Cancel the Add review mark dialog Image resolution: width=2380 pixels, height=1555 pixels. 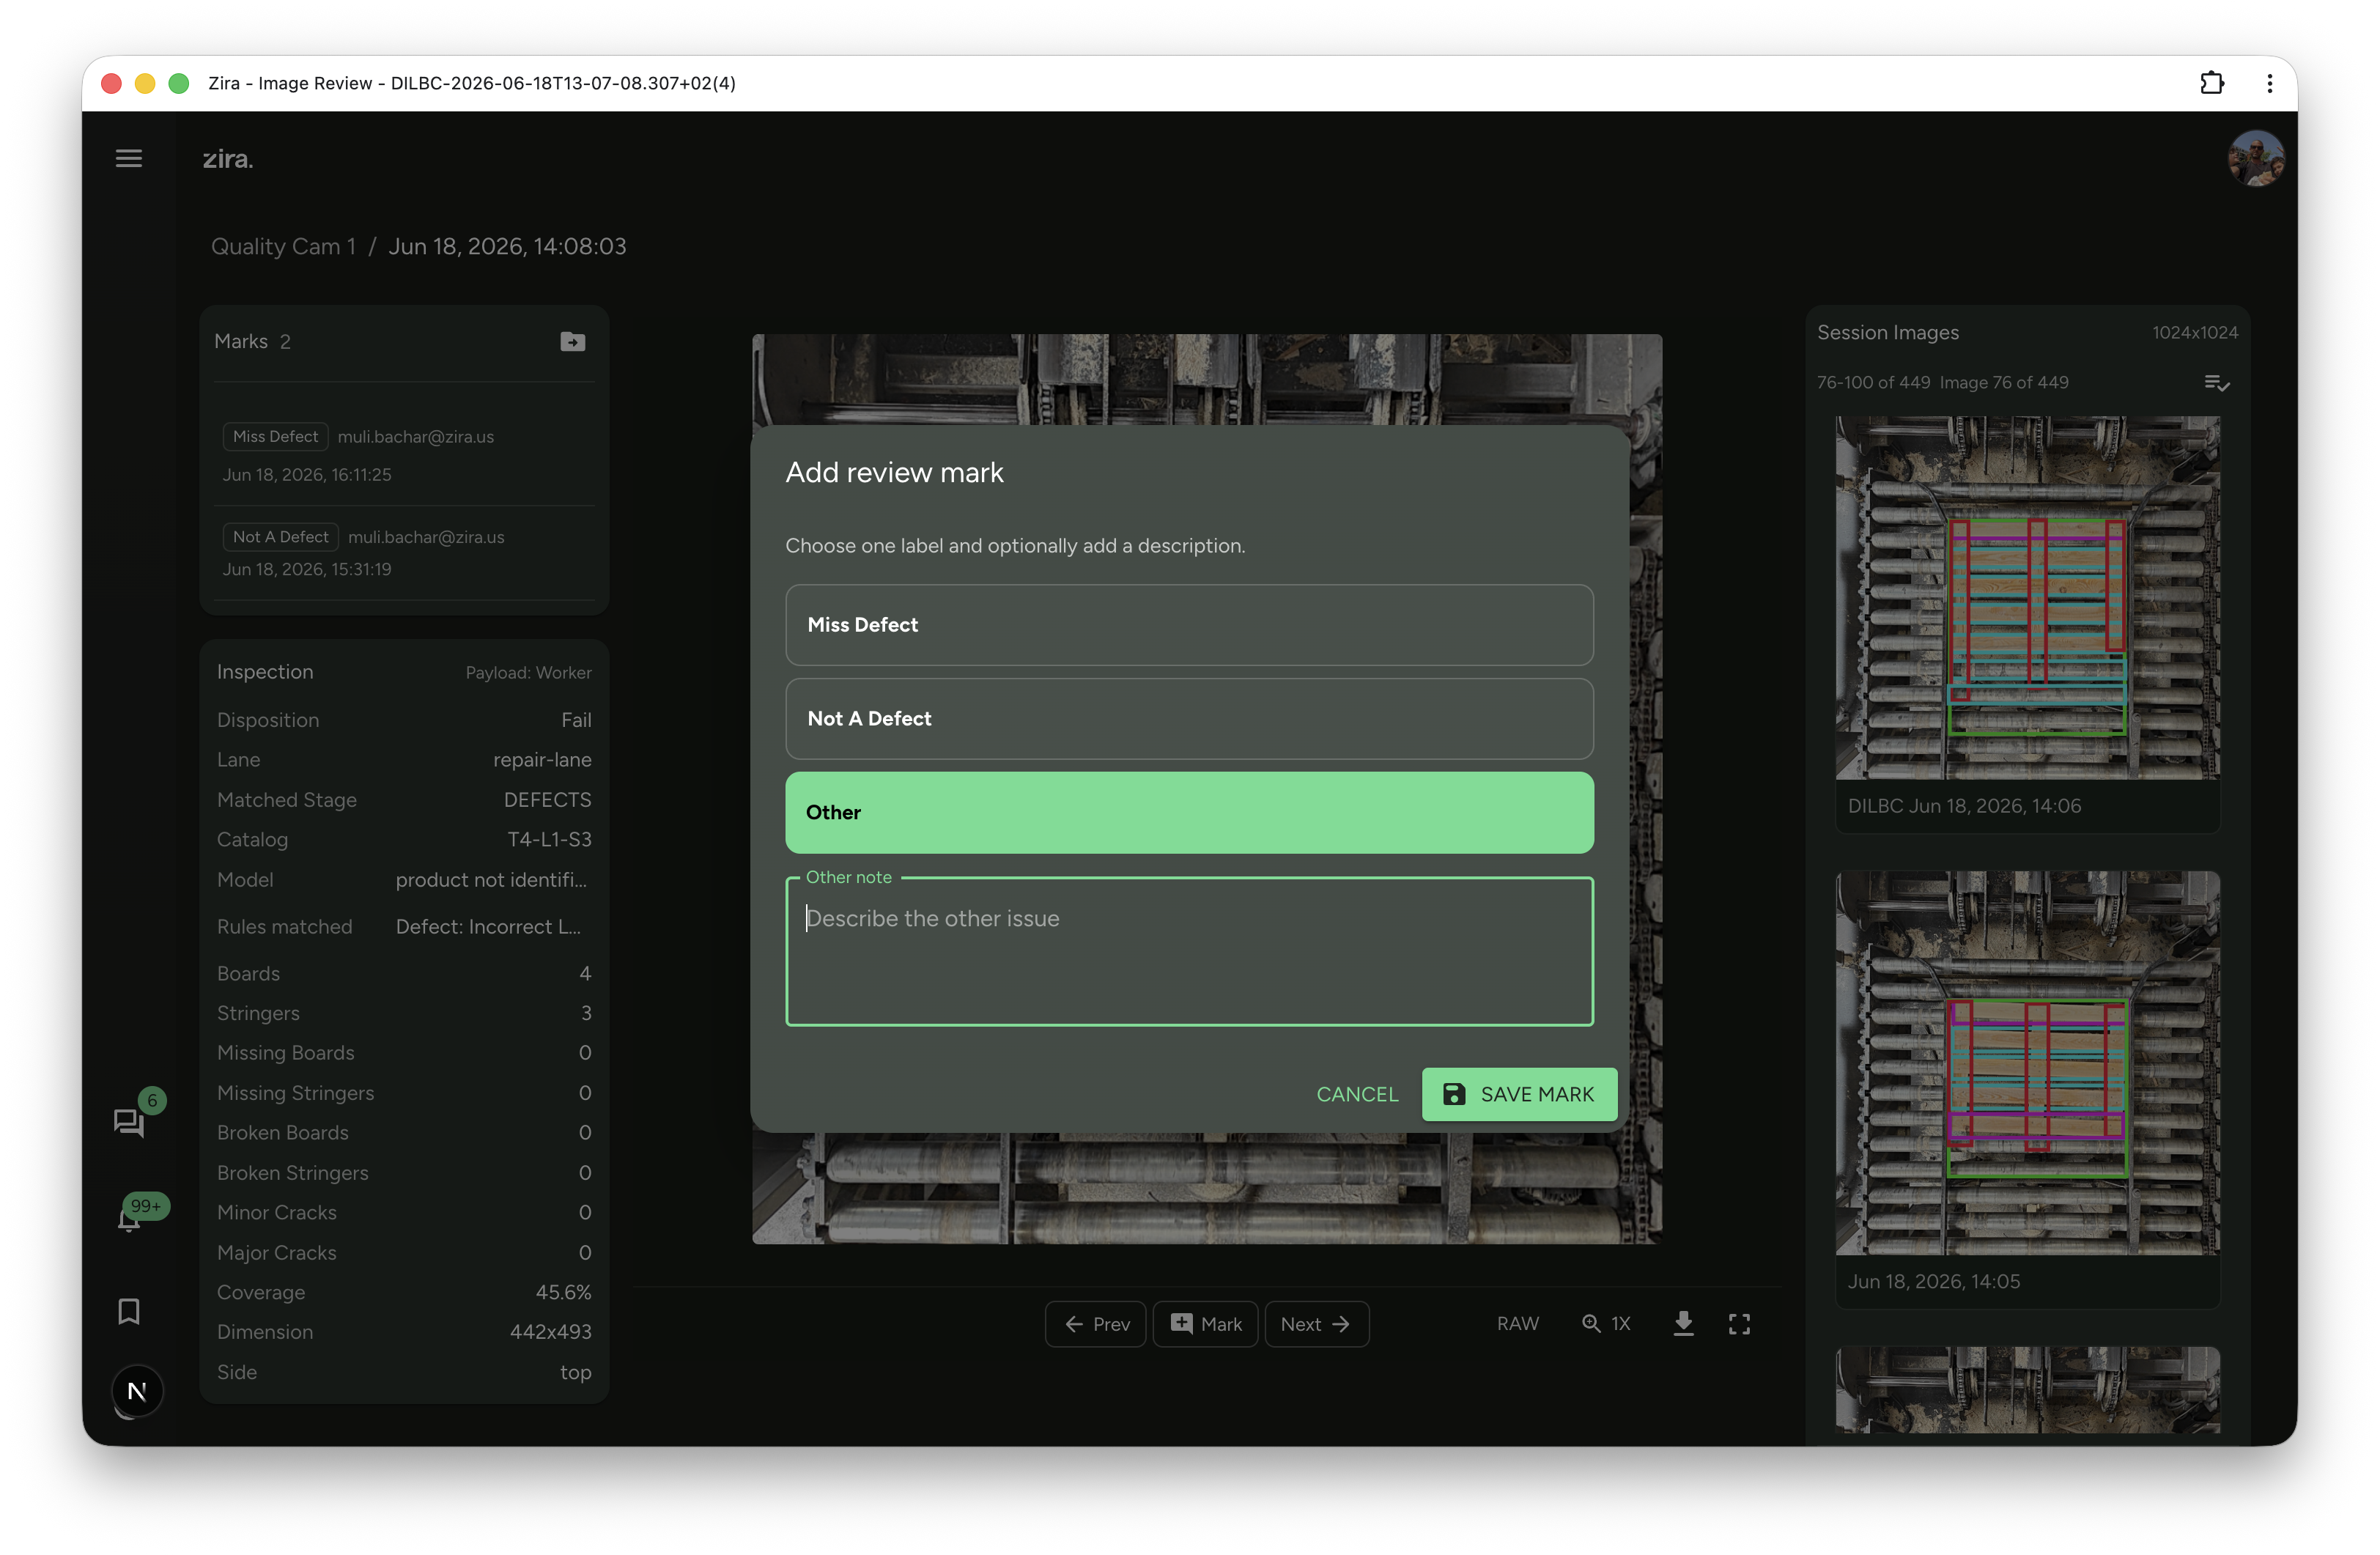coord(1357,1095)
